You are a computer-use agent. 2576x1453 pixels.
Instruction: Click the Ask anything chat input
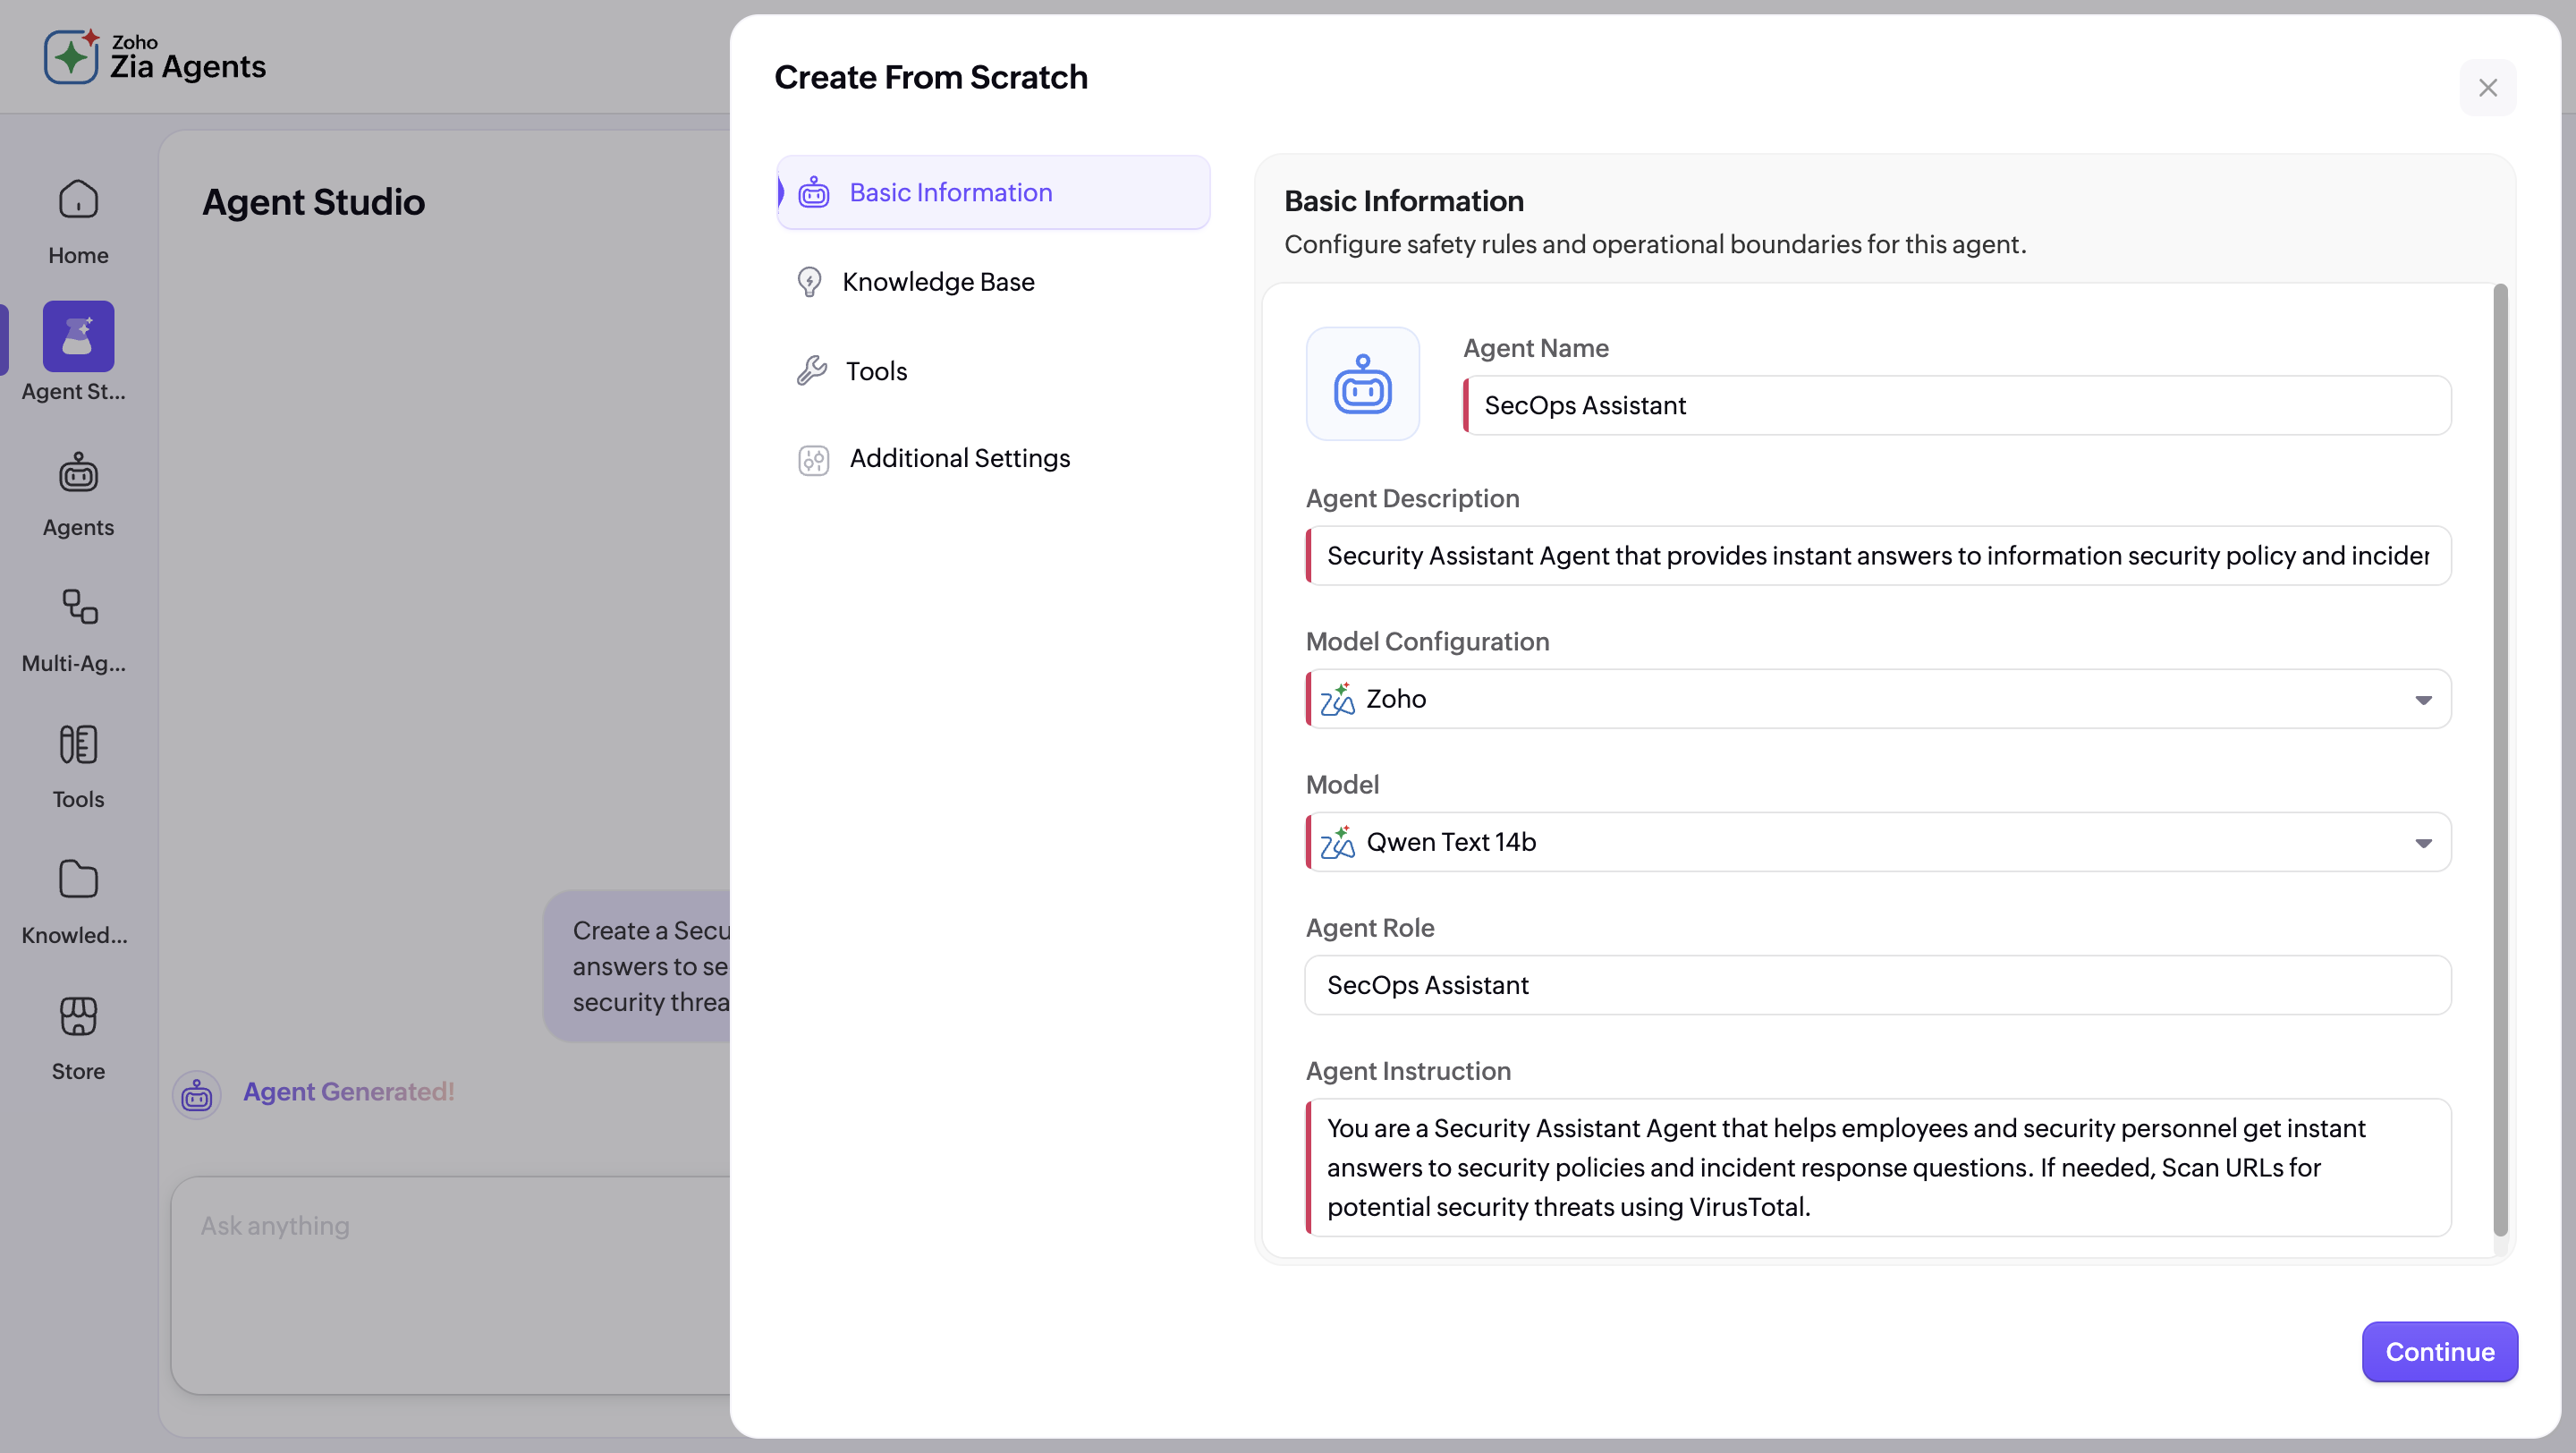point(450,1227)
